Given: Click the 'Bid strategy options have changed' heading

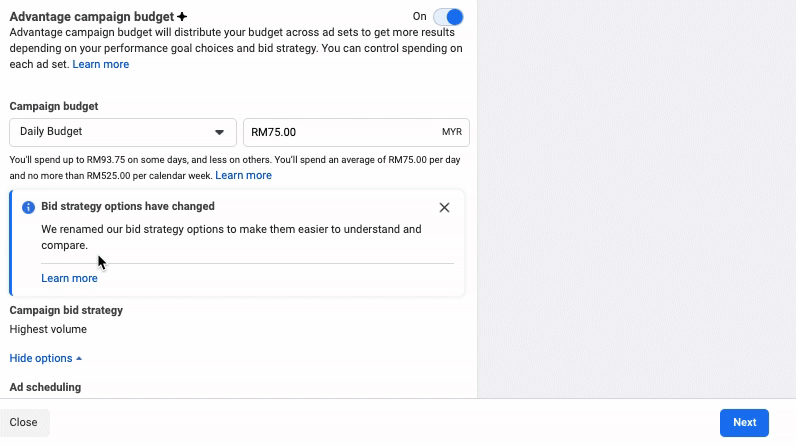Looking at the screenshot, I should [128, 207].
